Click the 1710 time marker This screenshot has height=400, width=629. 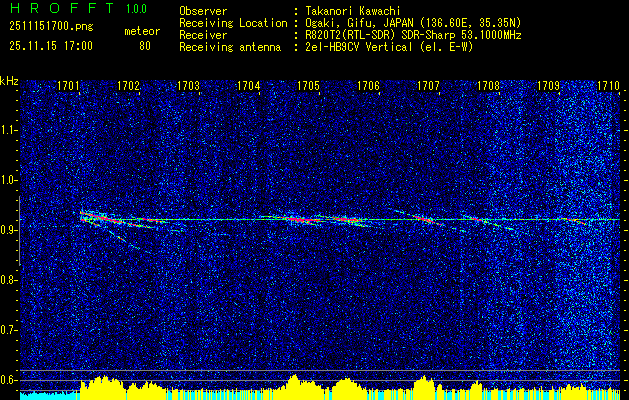[x=608, y=87]
